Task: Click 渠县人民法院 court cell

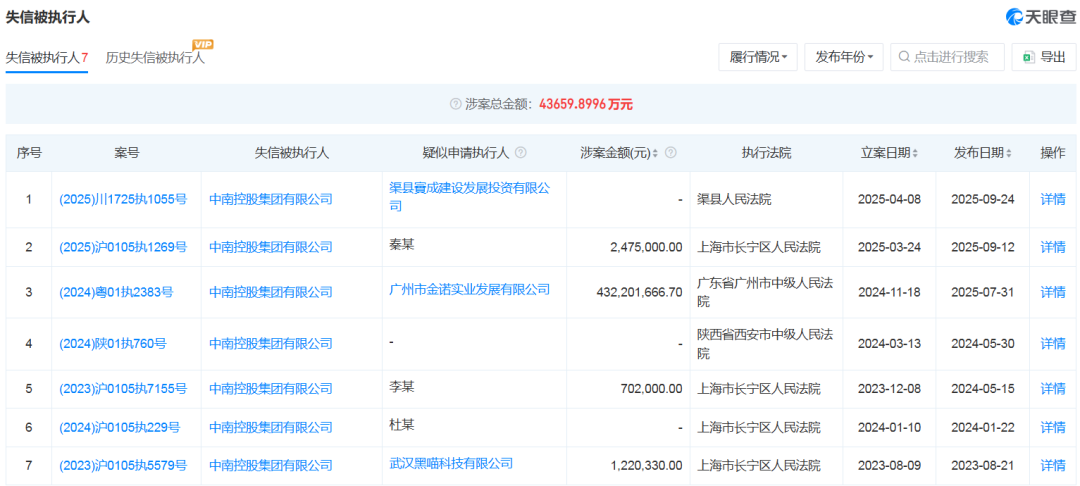Action: coord(734,200)
